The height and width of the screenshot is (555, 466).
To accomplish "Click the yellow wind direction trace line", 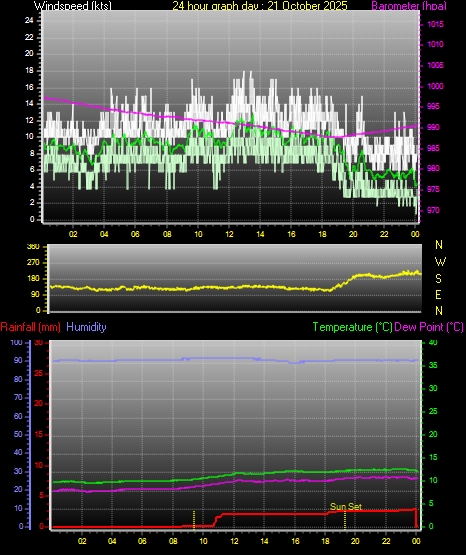I will tap(234, 287).
